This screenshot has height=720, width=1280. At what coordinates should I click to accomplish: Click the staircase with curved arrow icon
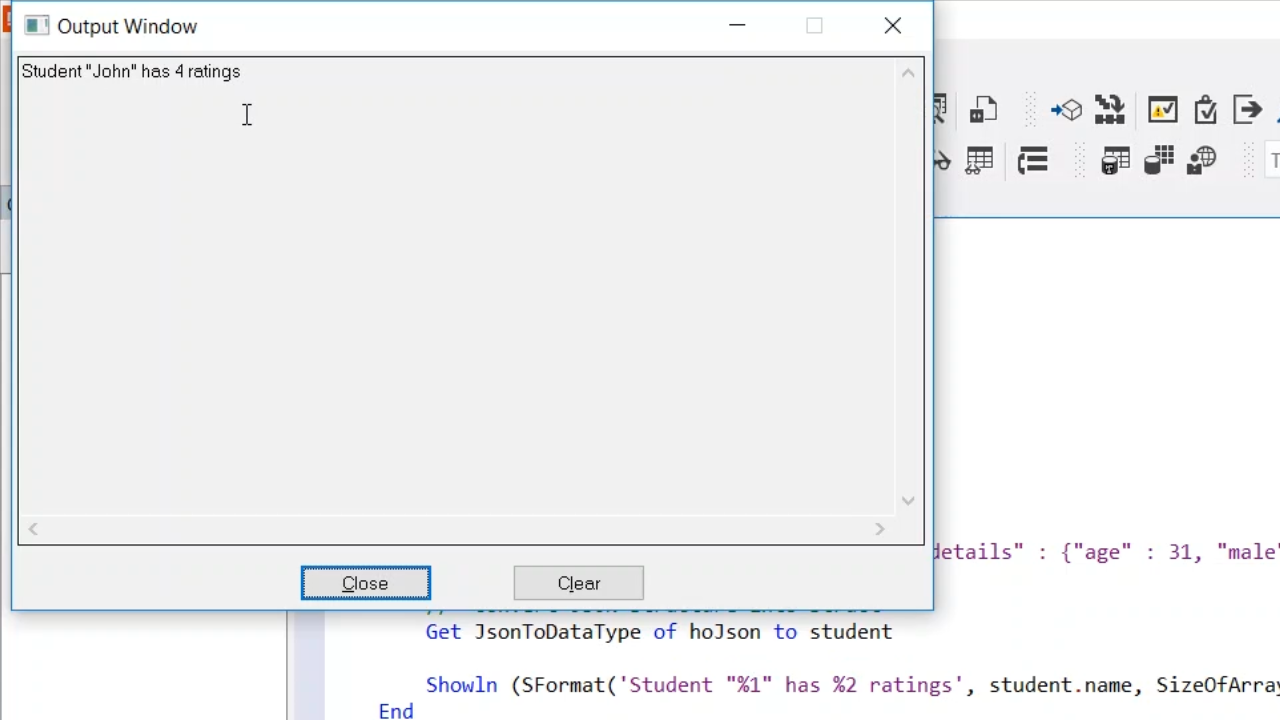tap(1109, 110)
